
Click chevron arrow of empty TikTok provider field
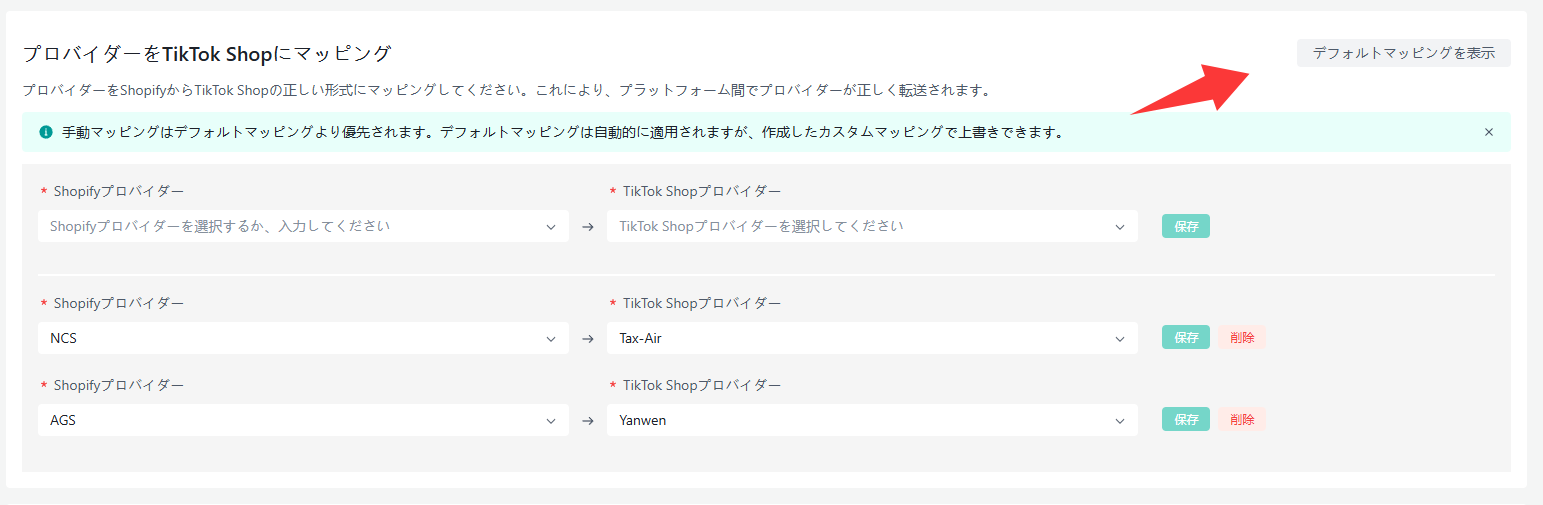(1120, 227)
